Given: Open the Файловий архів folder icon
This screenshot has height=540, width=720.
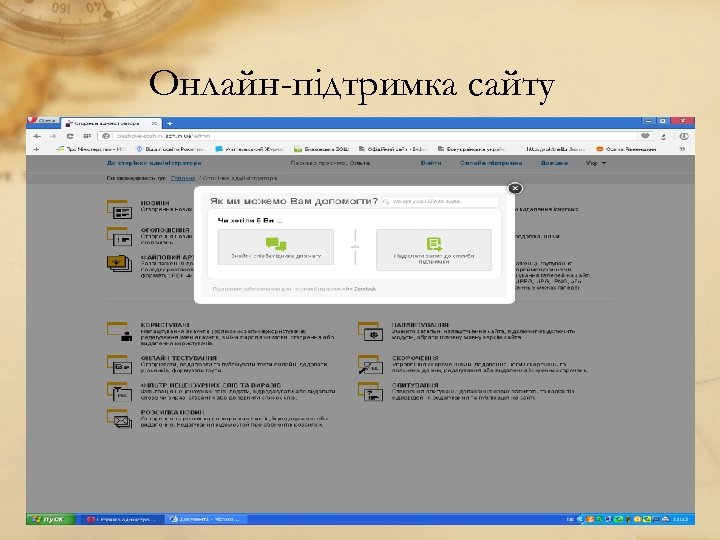Looking at the screenshot, I should (x=119, y=264).
